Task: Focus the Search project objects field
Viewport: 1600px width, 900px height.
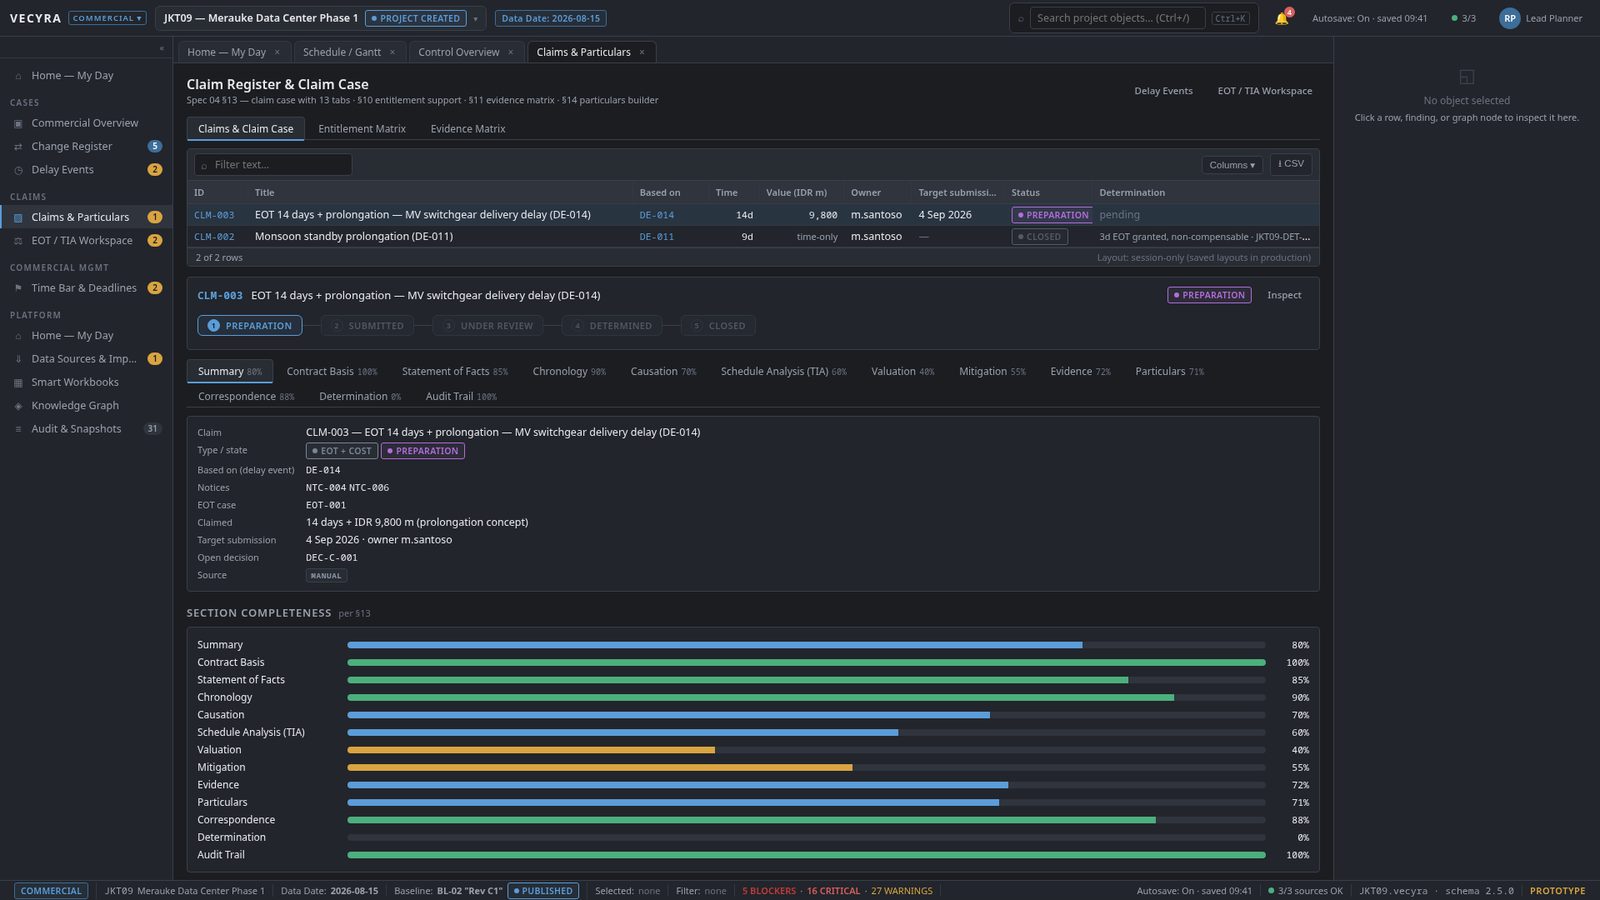Action: (x=1117, y=18)
